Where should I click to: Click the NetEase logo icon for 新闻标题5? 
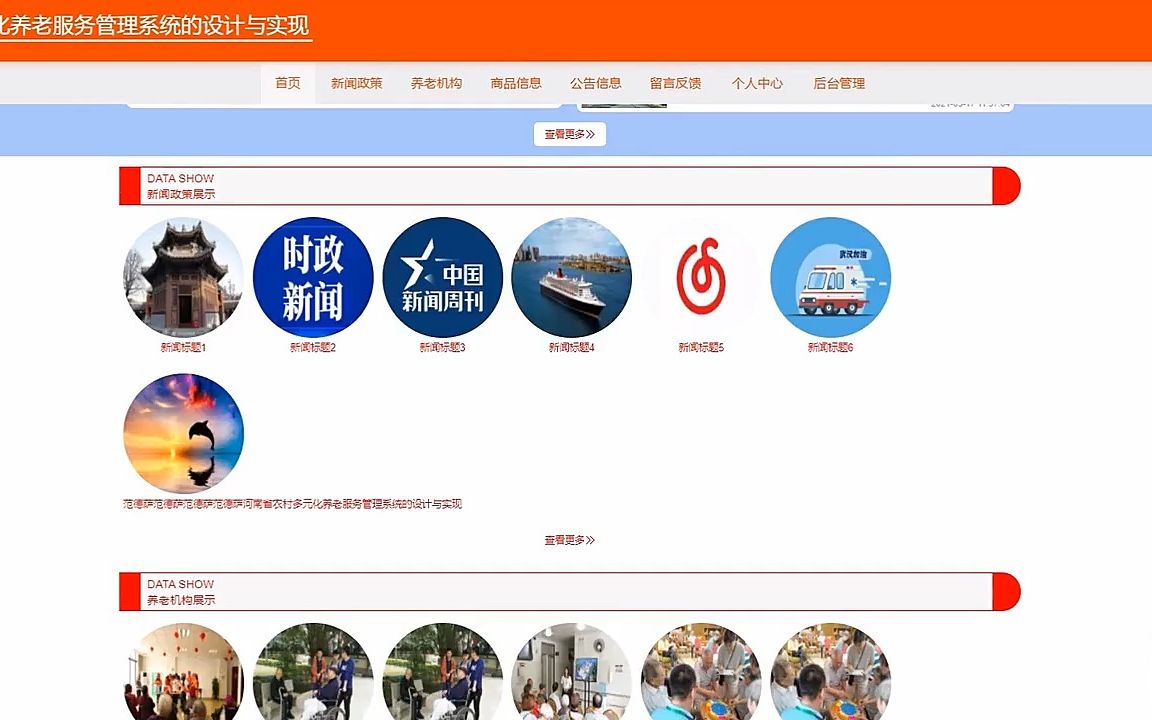700,277
